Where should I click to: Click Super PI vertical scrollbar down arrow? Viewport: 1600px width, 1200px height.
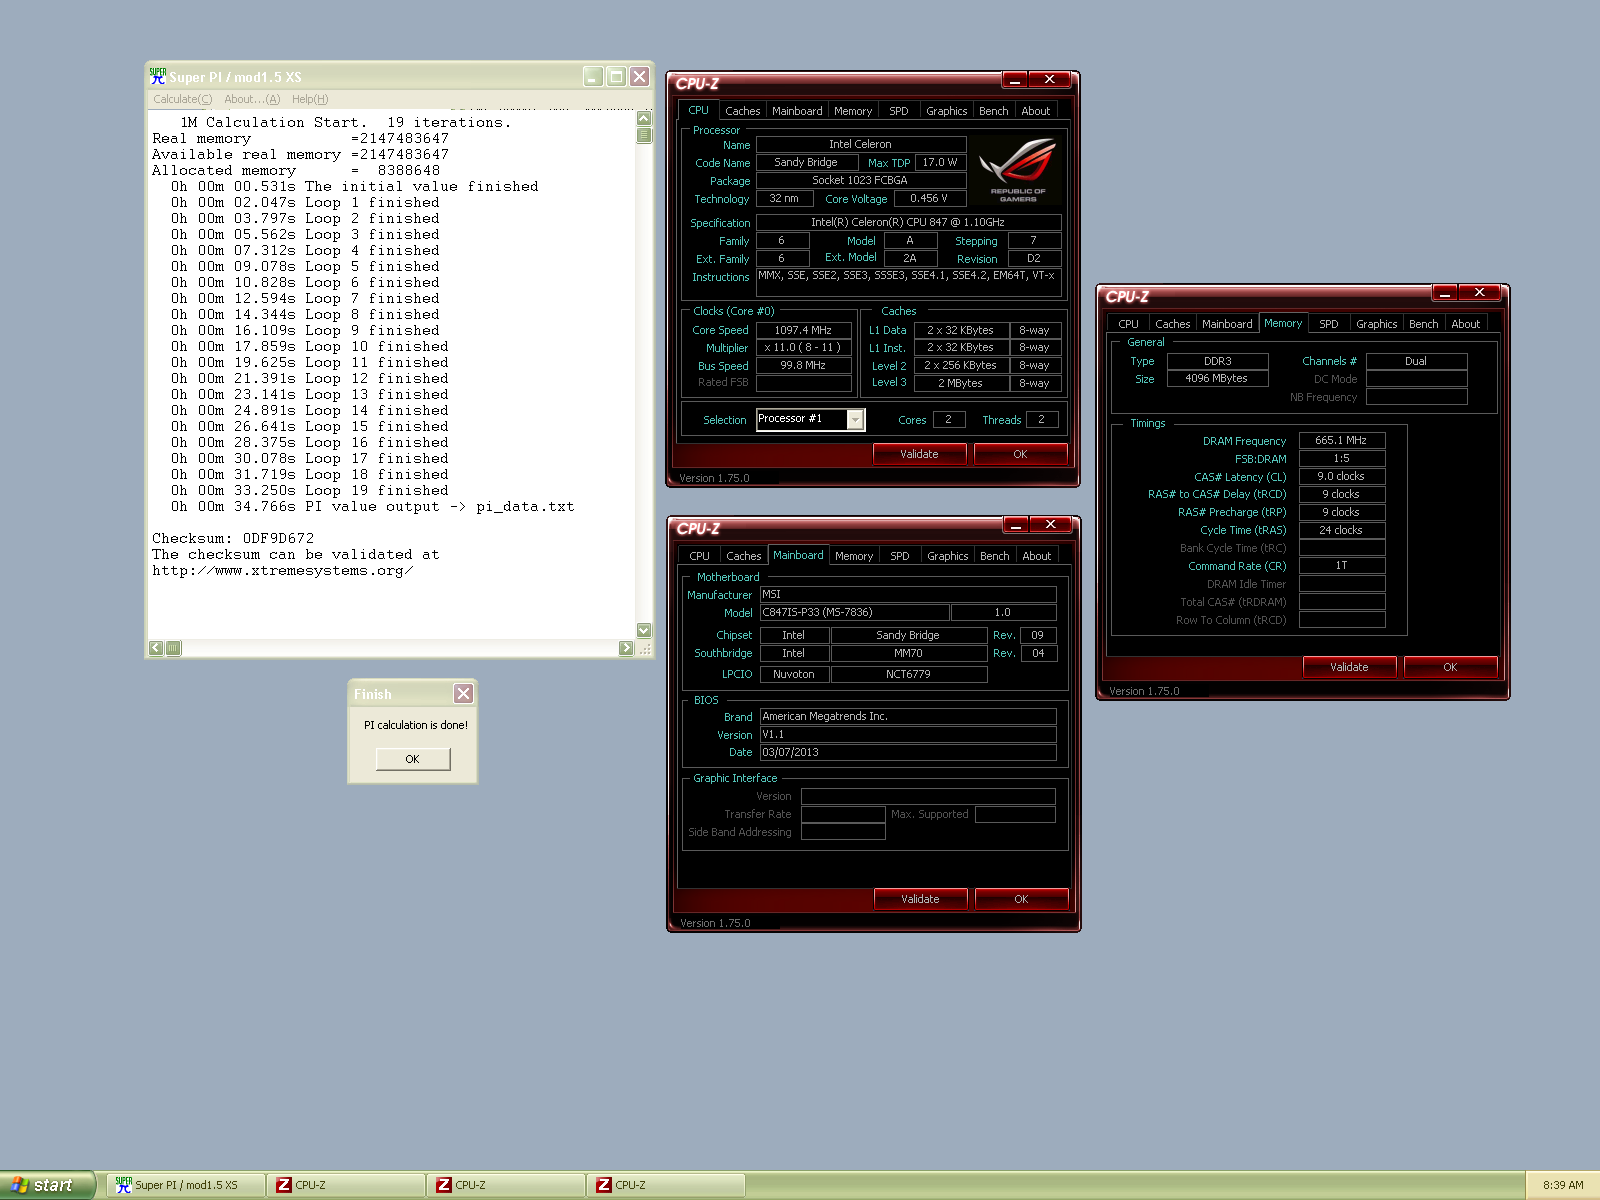tap(644, 630)
